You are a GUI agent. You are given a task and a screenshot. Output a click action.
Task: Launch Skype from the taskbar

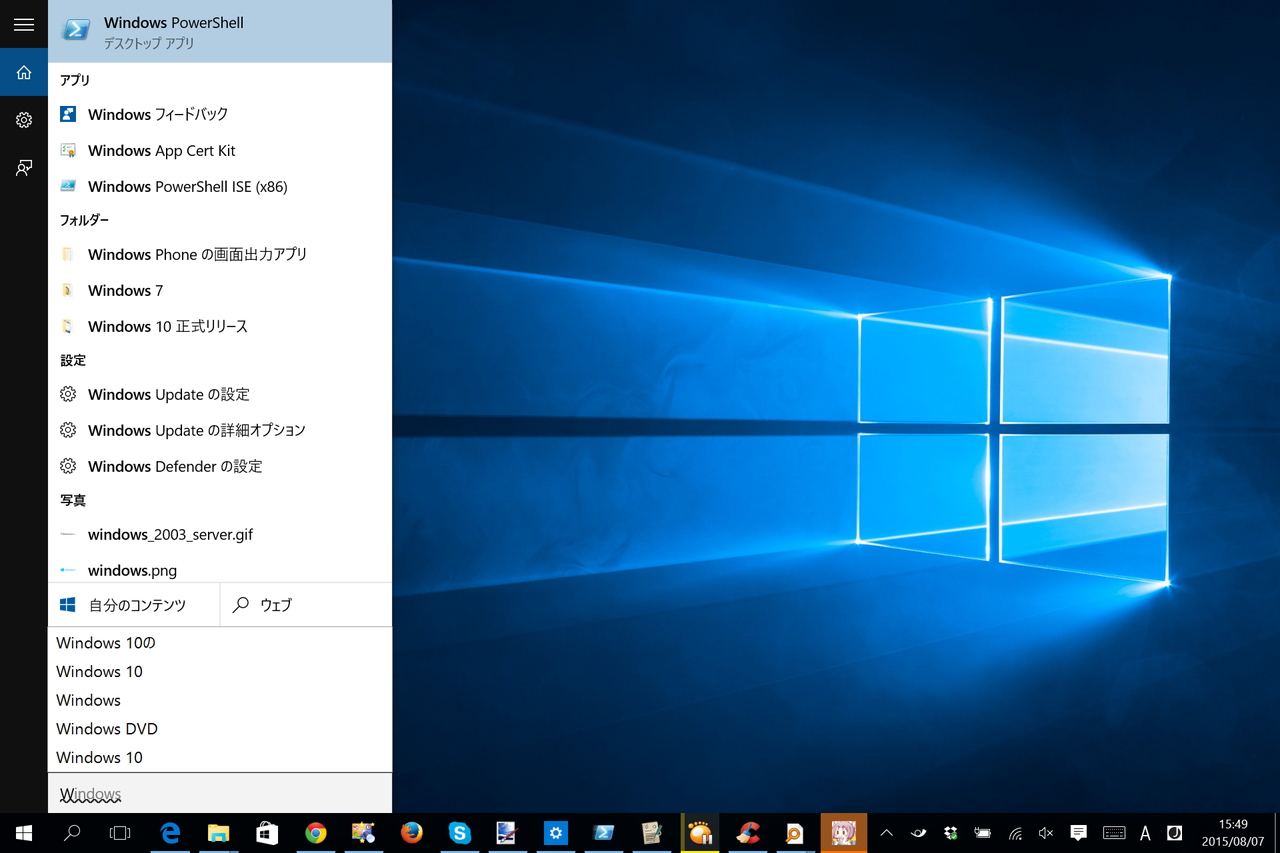pyautogui.click(x=459, y=832)
